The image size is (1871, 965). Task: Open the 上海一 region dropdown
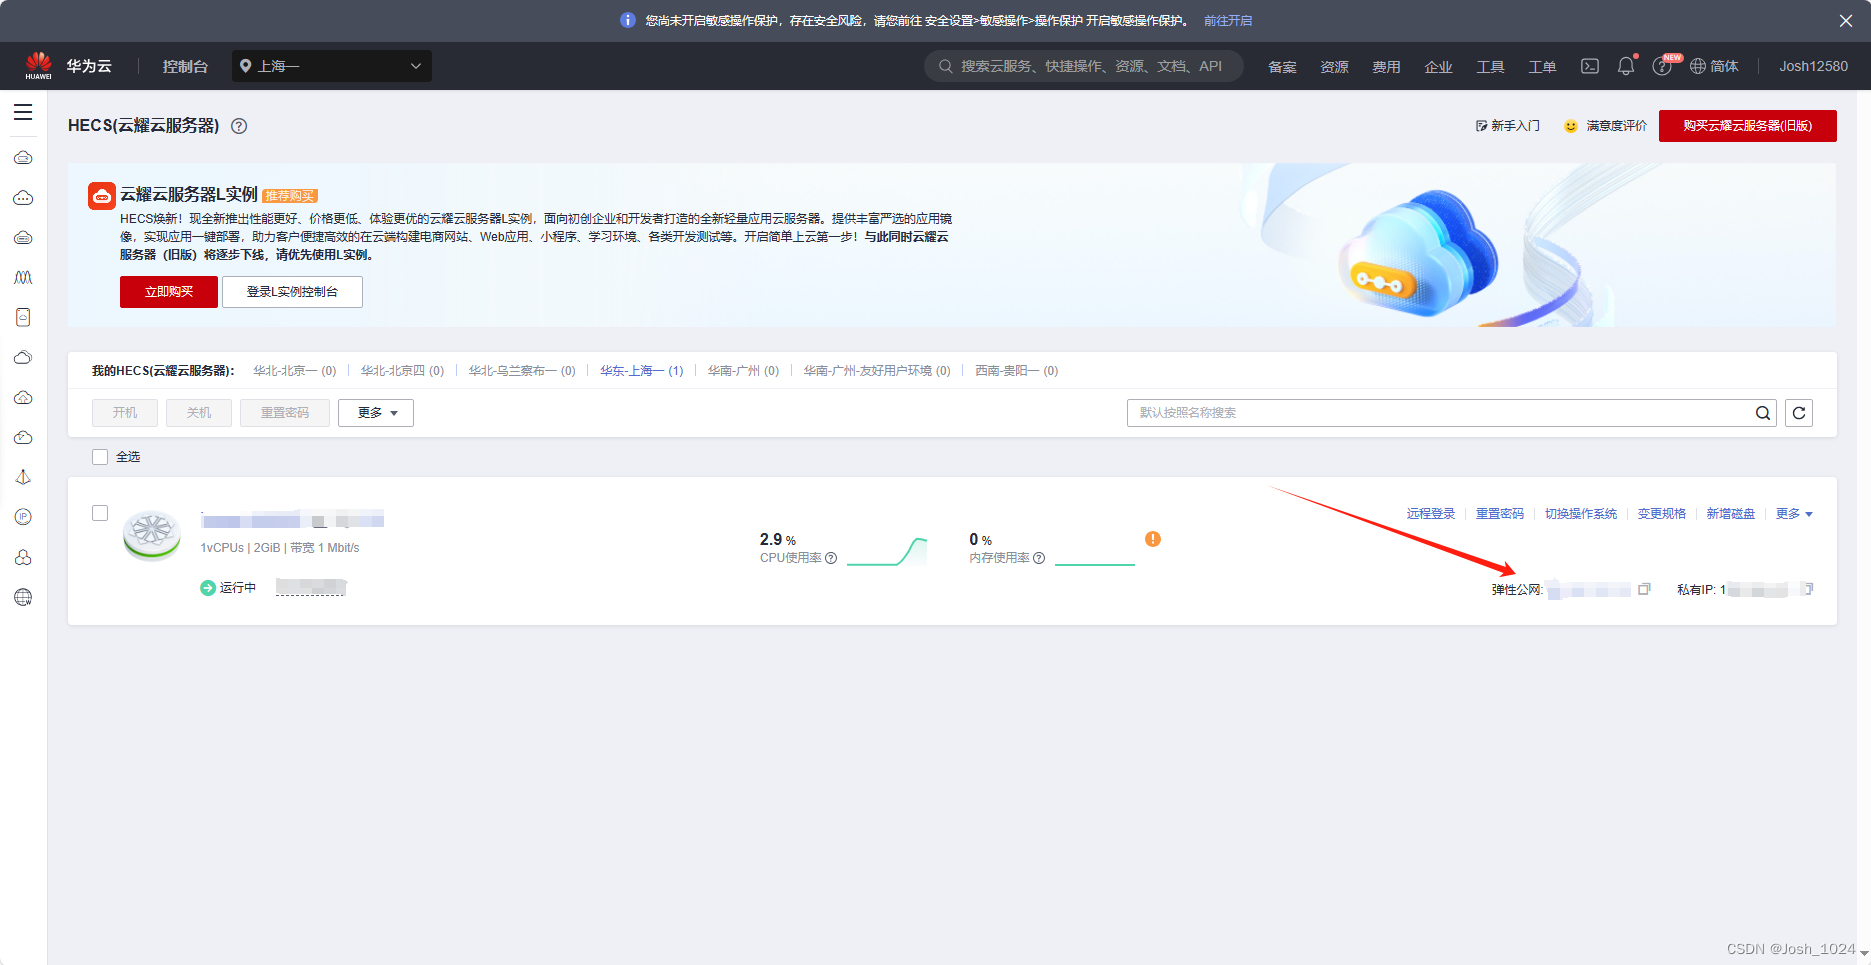332,66
